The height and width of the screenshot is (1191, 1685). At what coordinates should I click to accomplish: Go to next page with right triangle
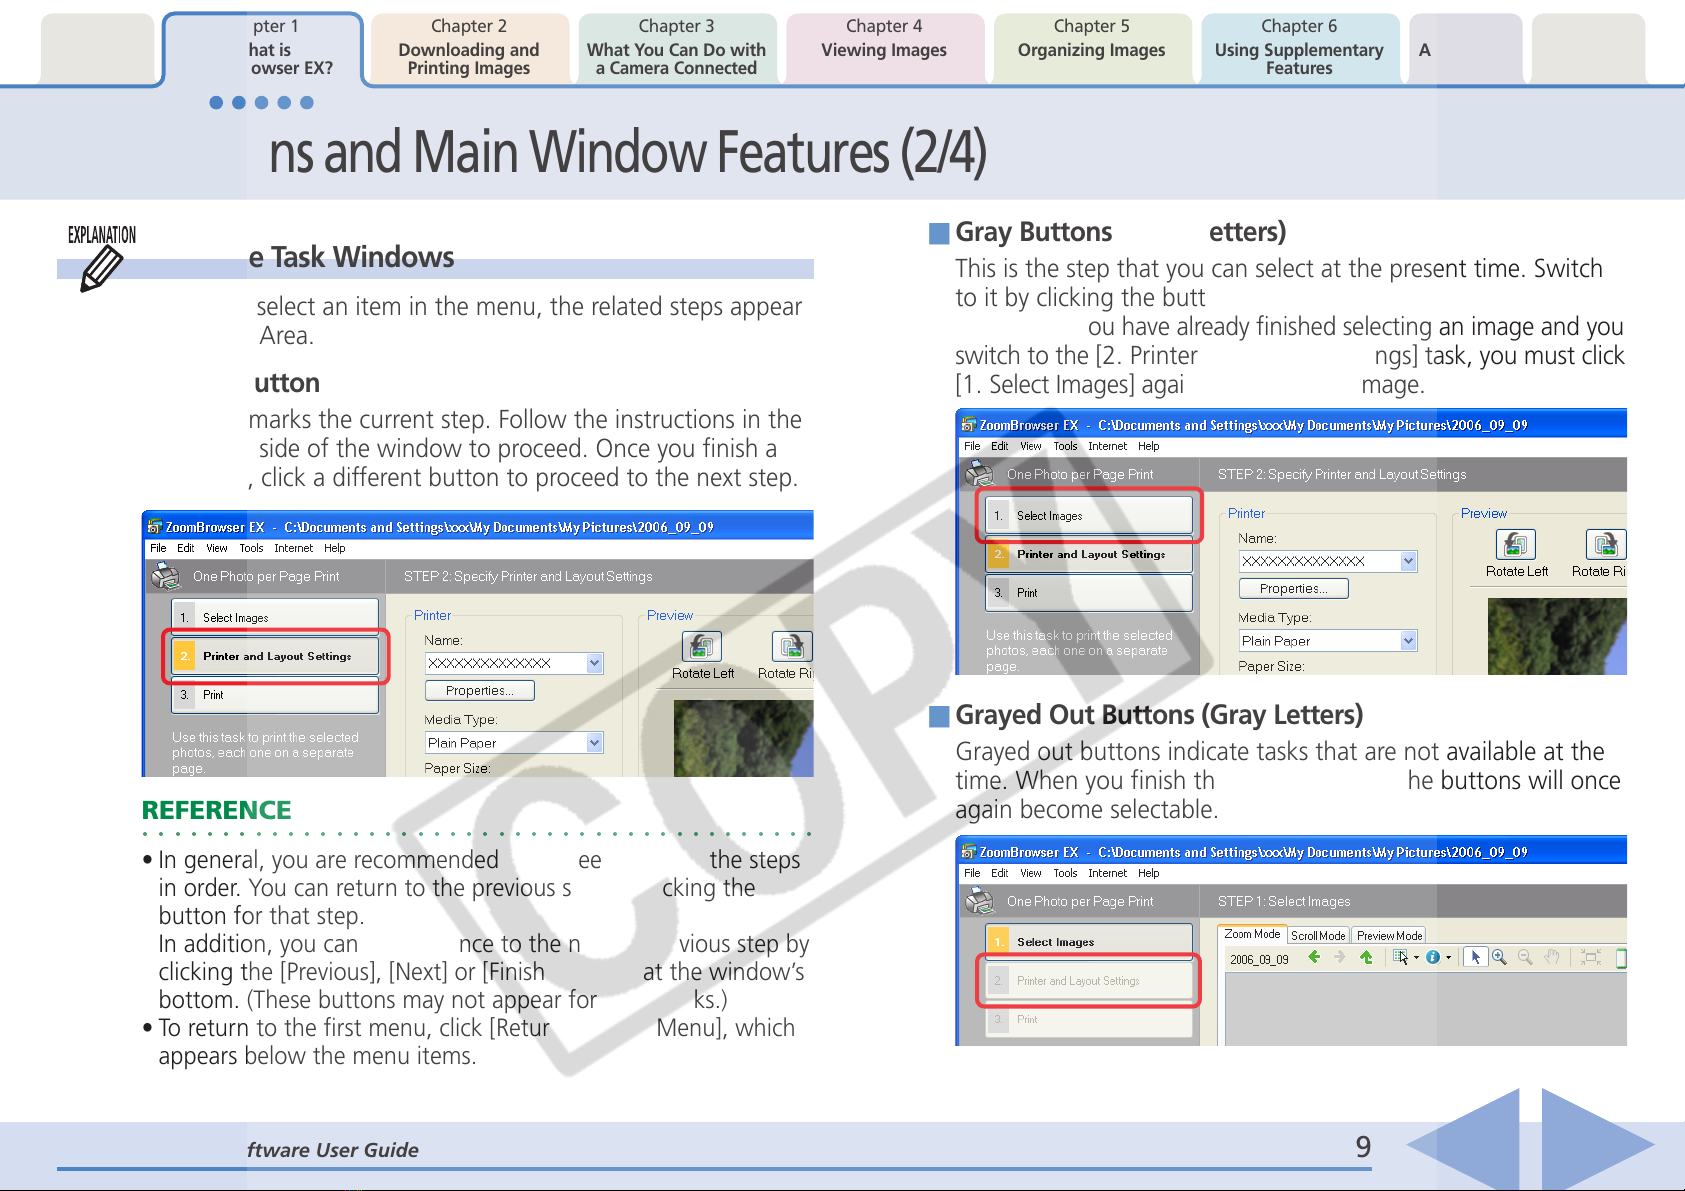(x=1593, y=1142)
